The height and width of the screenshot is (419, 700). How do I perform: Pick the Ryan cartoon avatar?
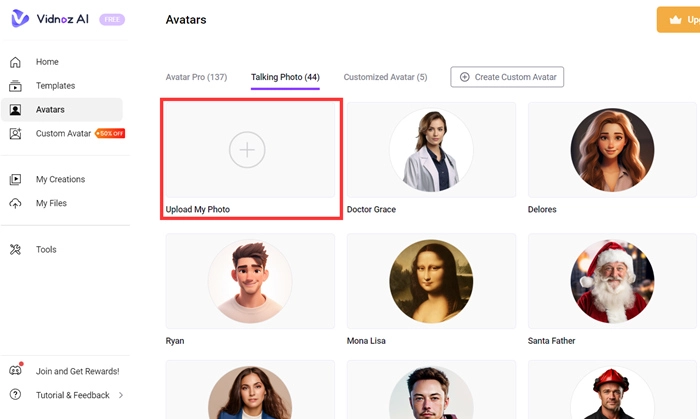coord(250,282)
